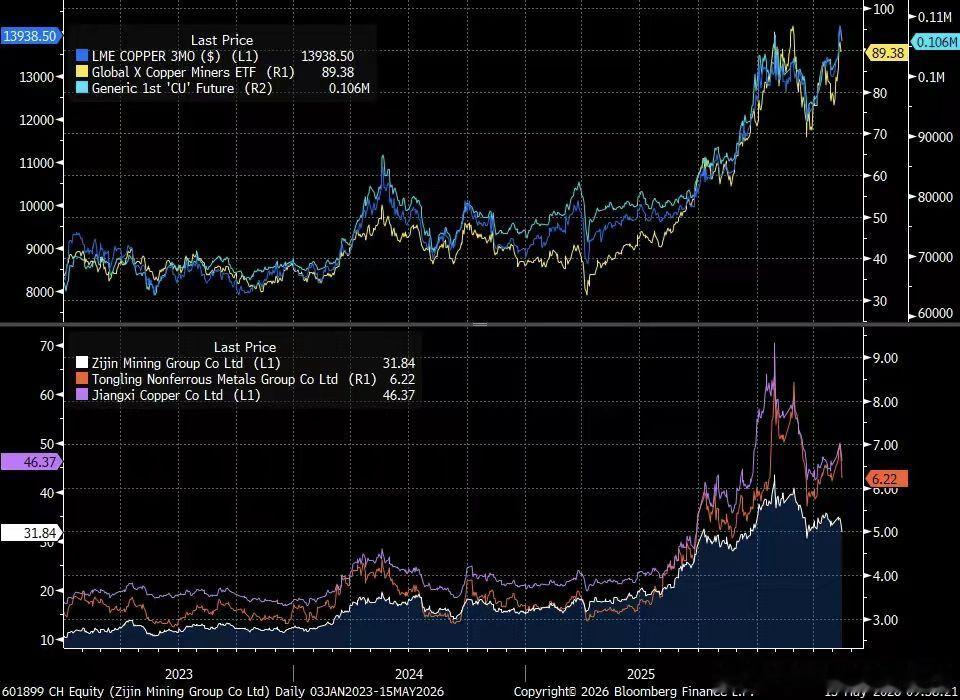Click the Zijin Mining white legend swatch
This screenshot has width=960, height=700.
click(x=81, y=363)
